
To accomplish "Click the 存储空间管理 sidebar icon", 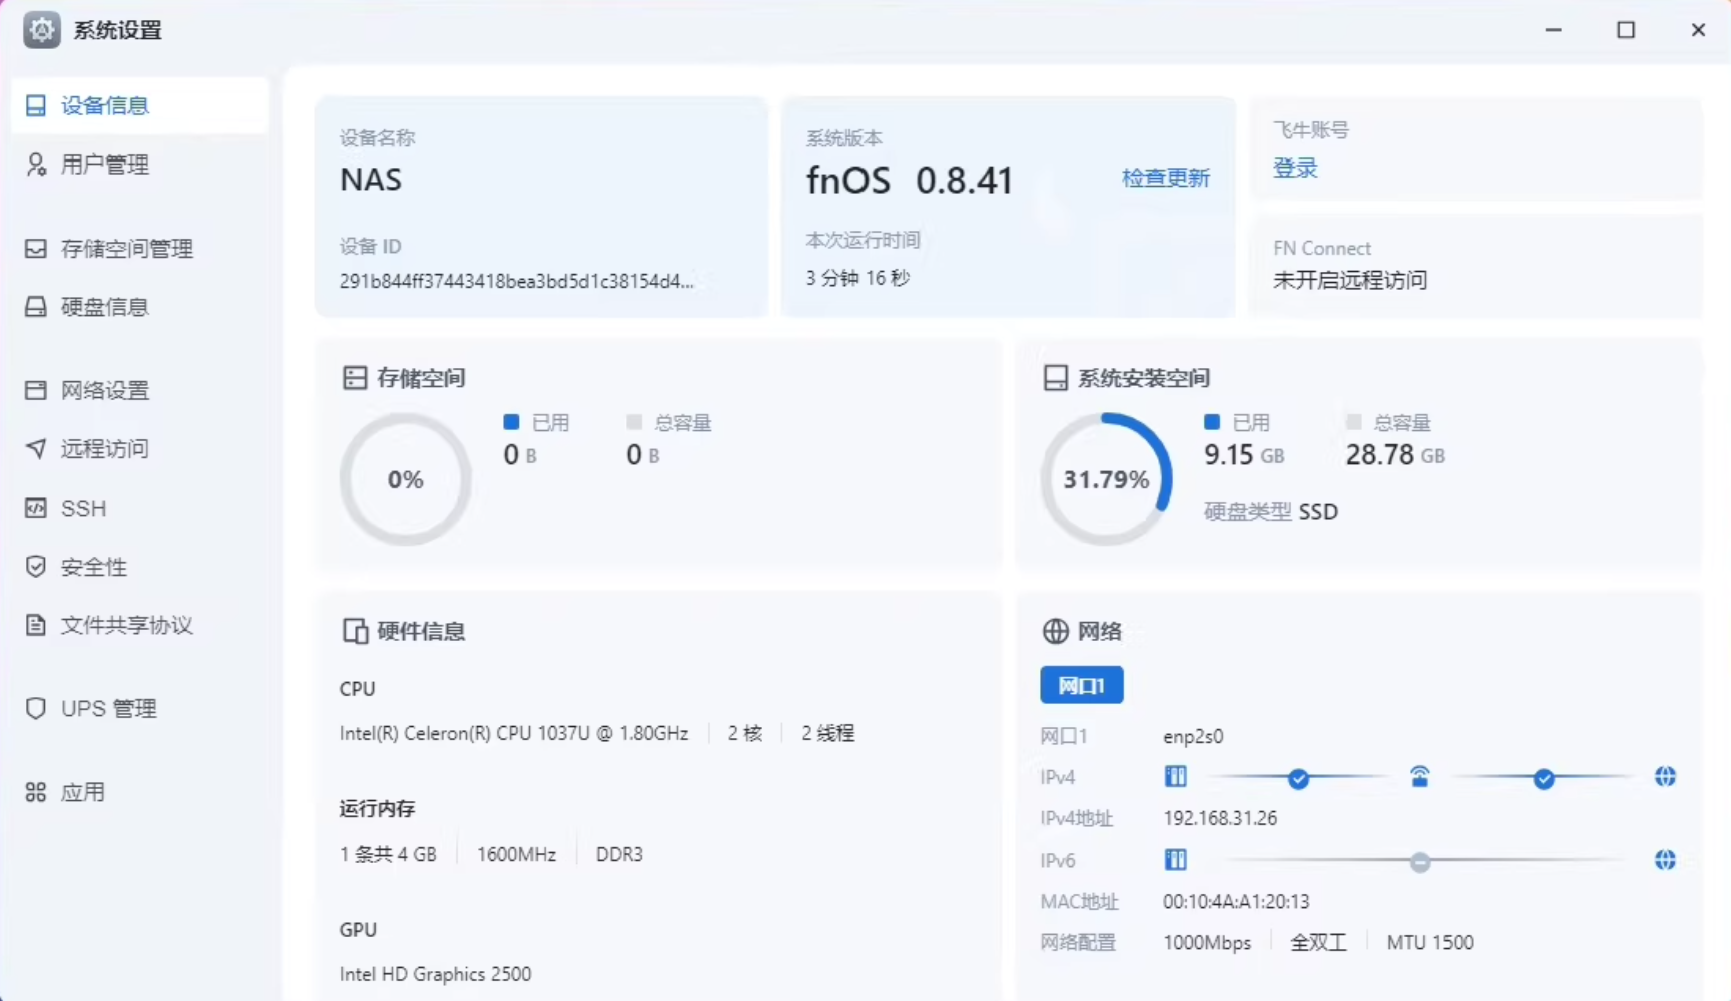I will click(x=36, y=248).
